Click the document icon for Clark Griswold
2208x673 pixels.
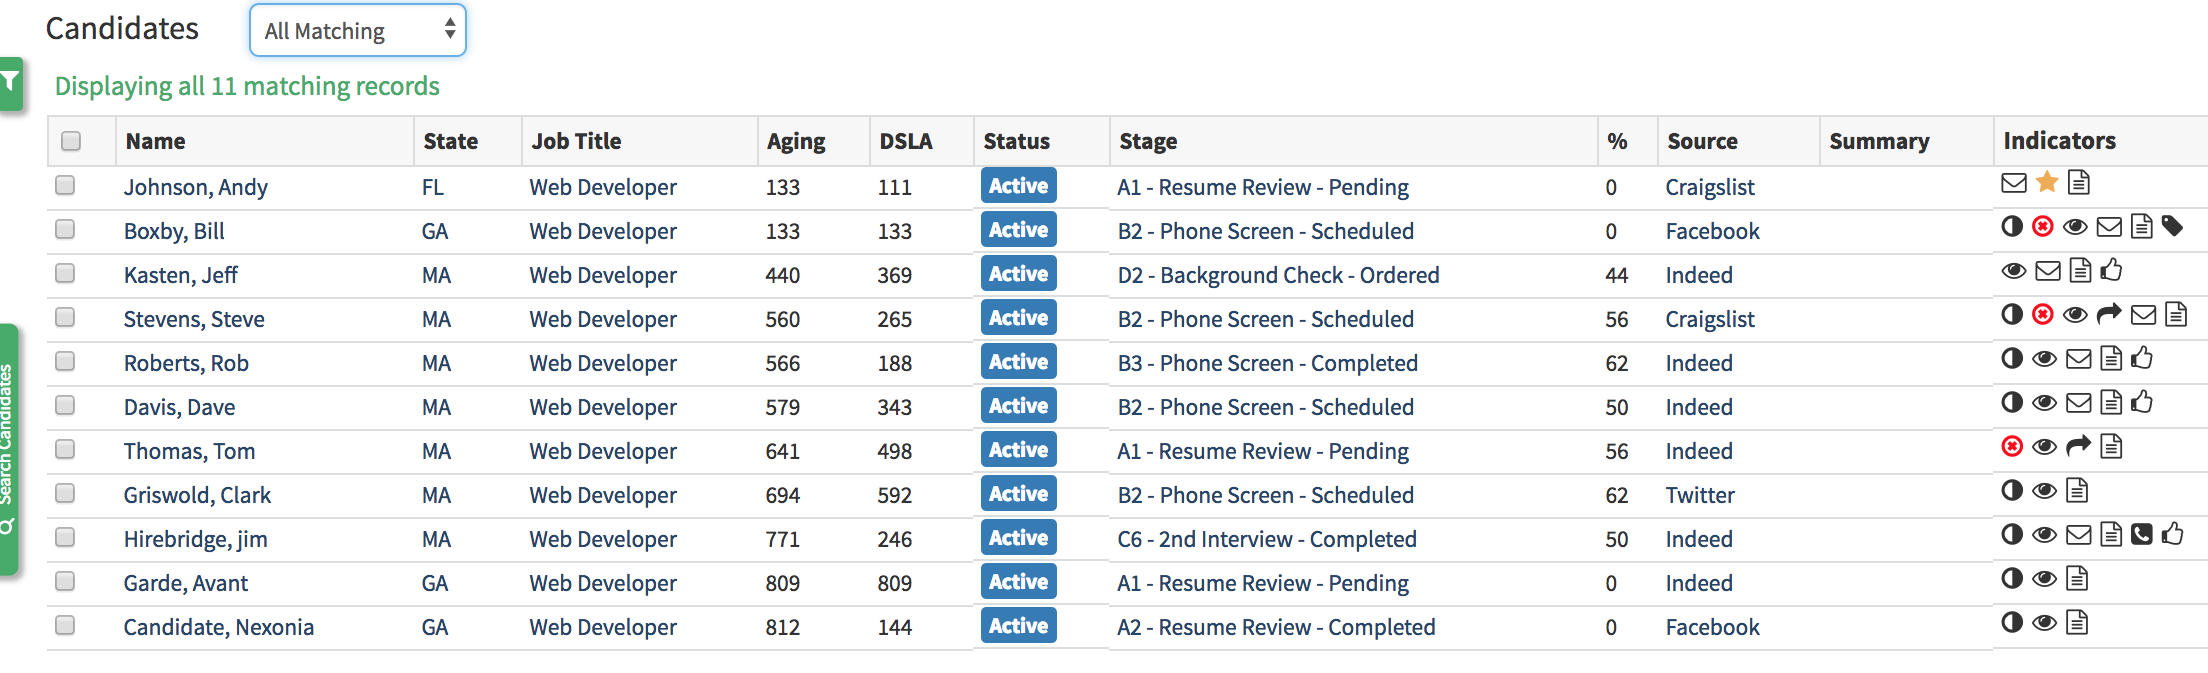point(2077,490)
